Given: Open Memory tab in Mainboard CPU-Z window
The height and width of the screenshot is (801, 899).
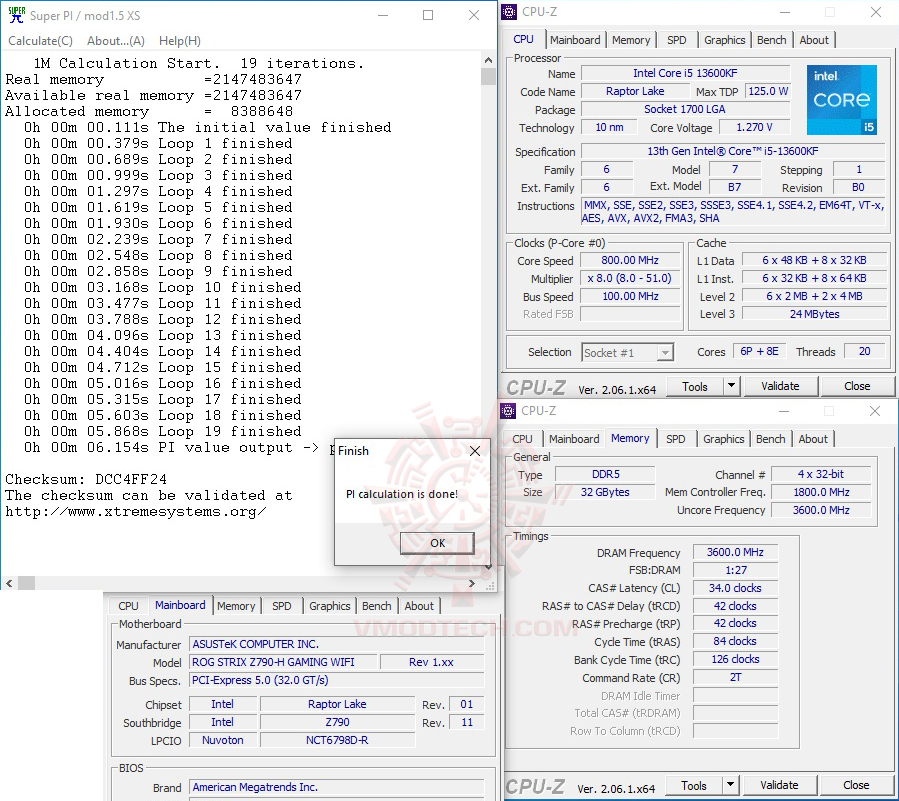Looking at the screenshot, I should 236,605.
